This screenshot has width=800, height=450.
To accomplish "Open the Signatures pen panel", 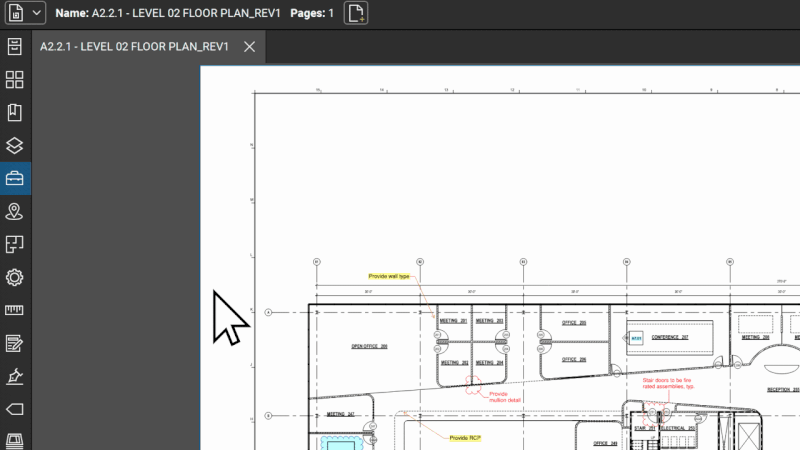I will (15, 377).
